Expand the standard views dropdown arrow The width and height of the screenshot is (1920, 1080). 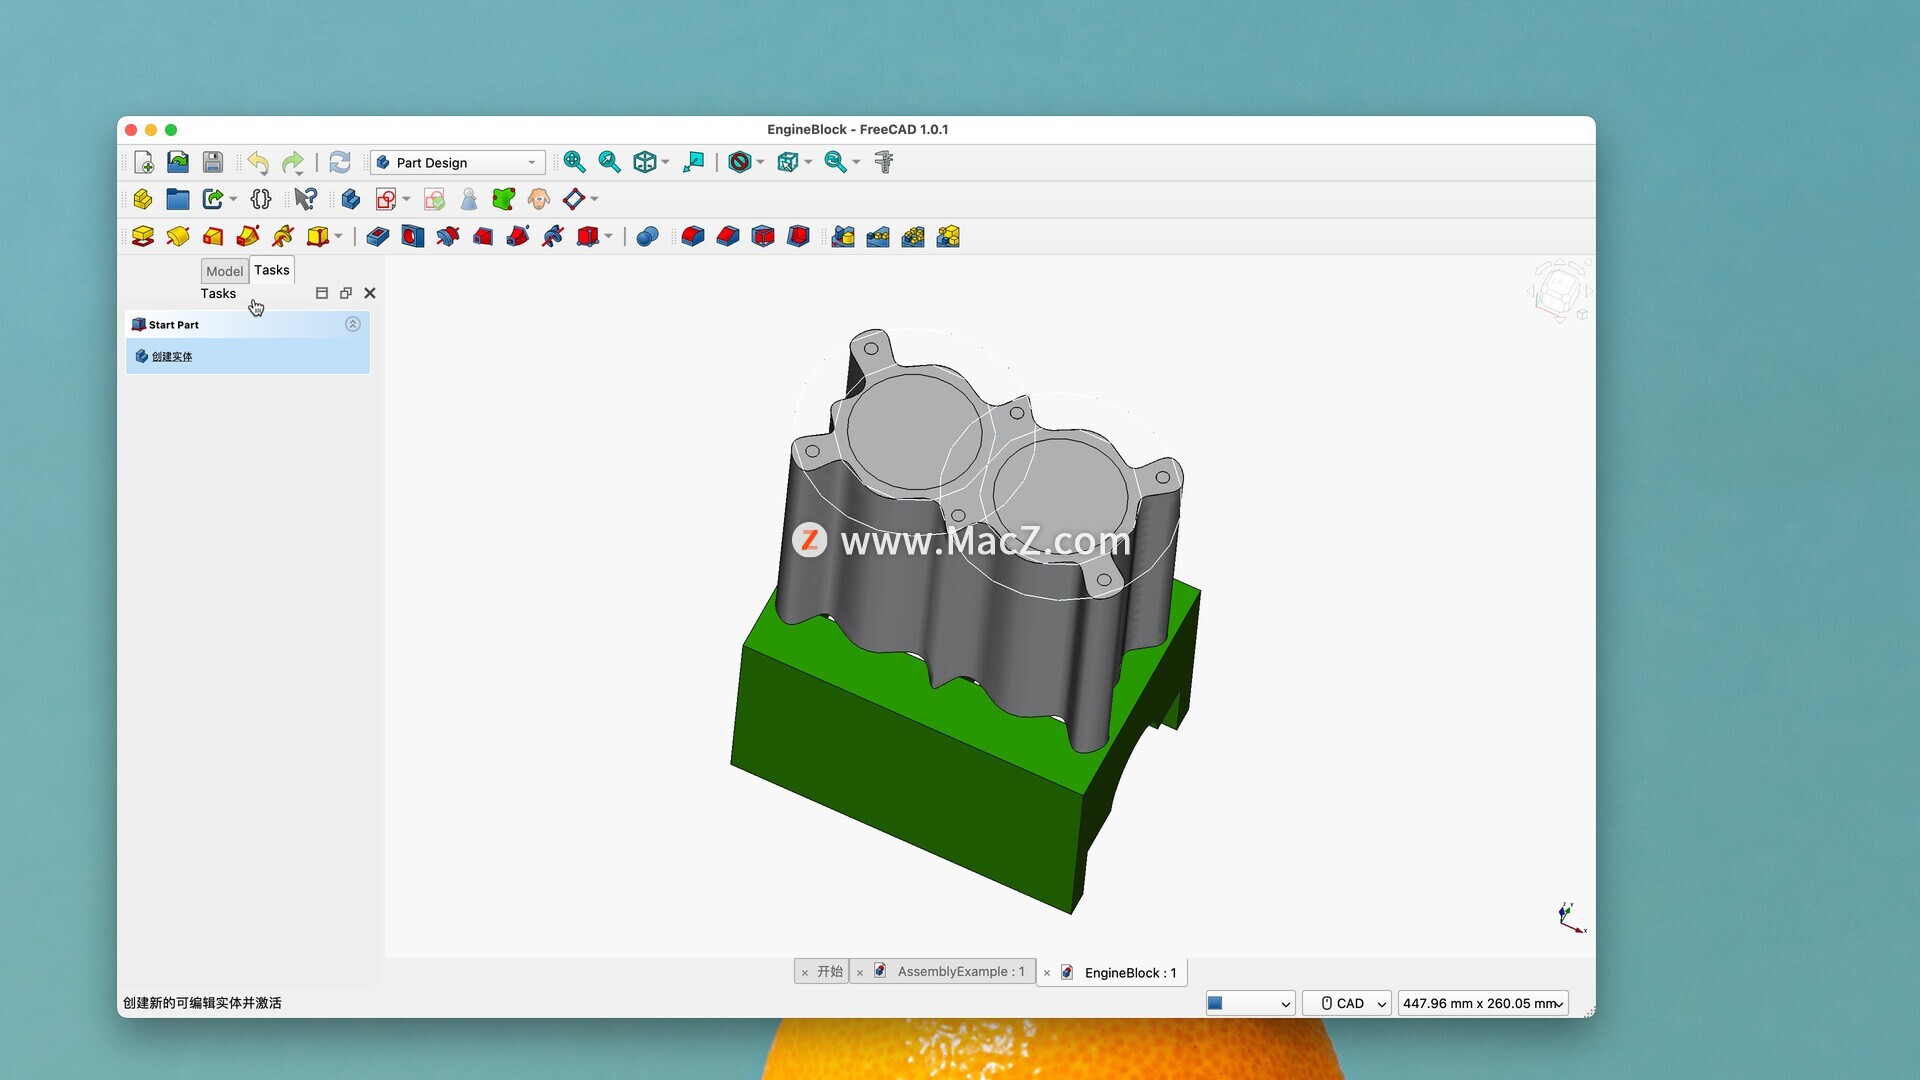click(666, 162)
